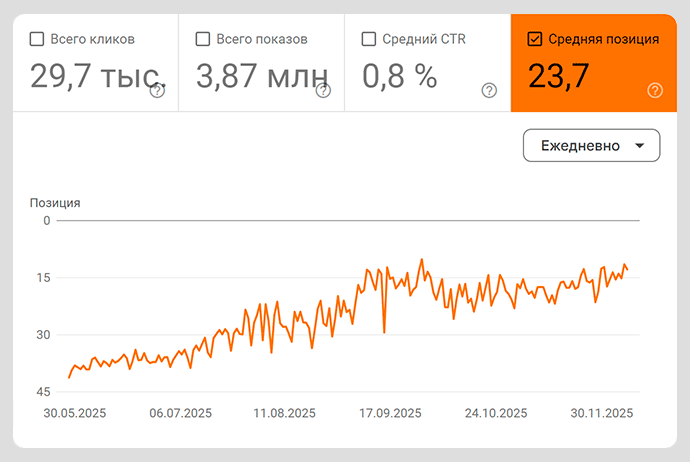This screenshot has width=690, height=462.
Task: Click the 11.08.2025 axis date
Action: (x=285, y=412)
